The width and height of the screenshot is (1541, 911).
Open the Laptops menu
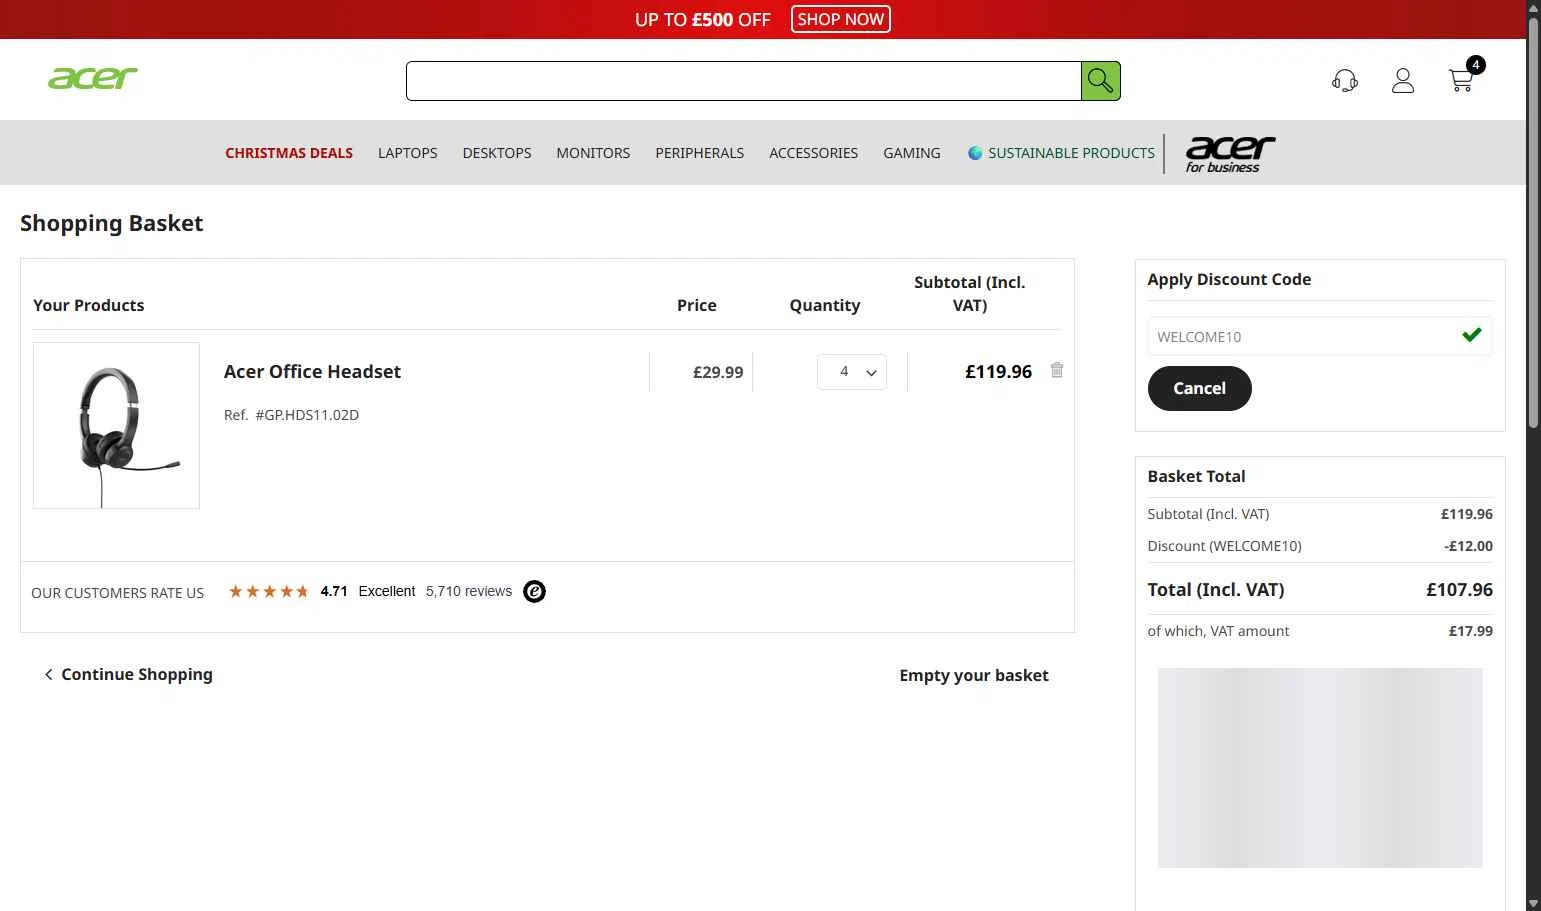point(408,153)
